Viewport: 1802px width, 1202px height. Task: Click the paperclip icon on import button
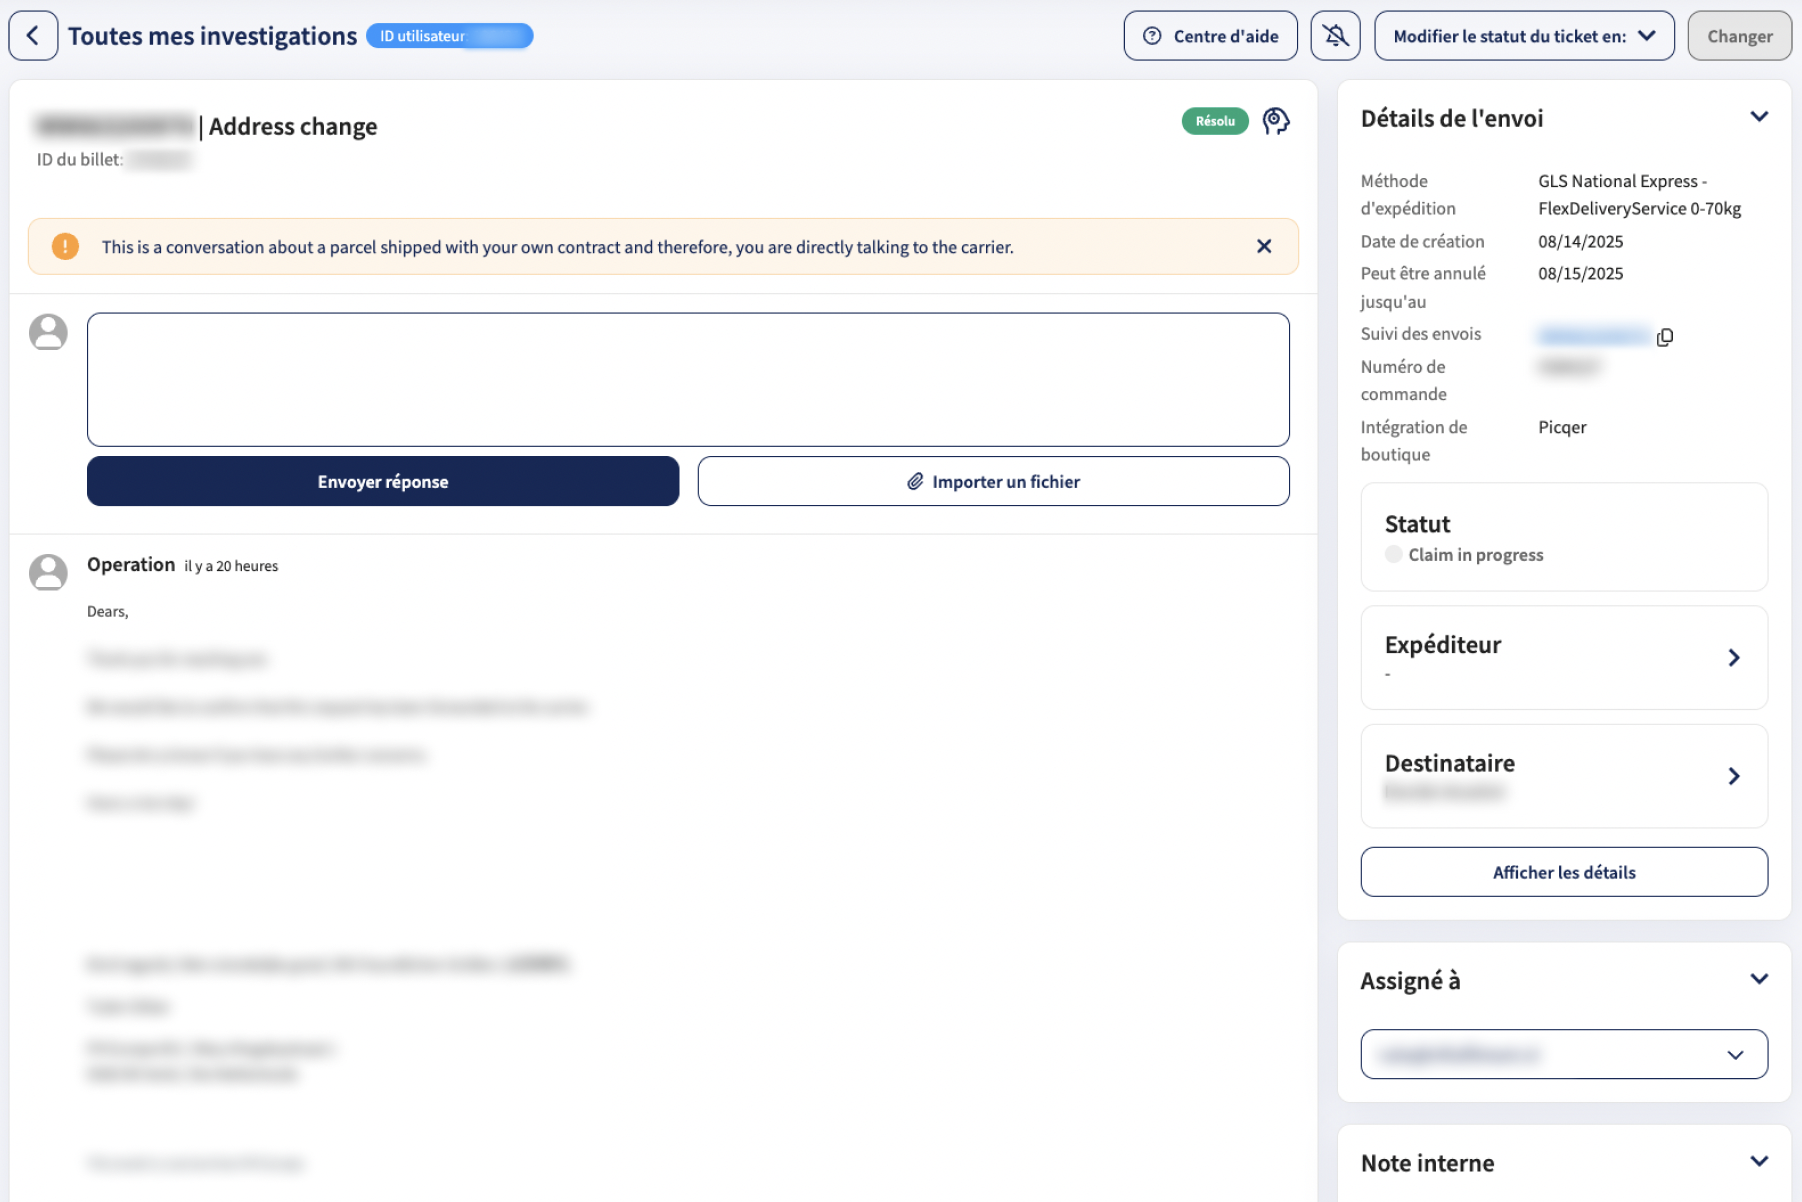[915, 481]
